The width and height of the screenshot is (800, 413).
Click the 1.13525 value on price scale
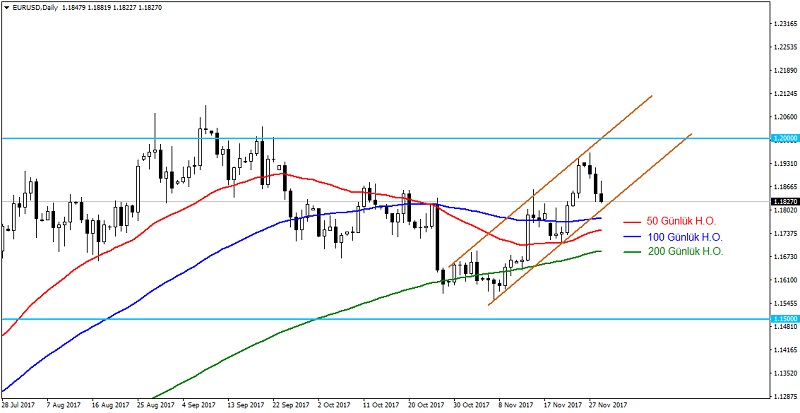point(784,374)
